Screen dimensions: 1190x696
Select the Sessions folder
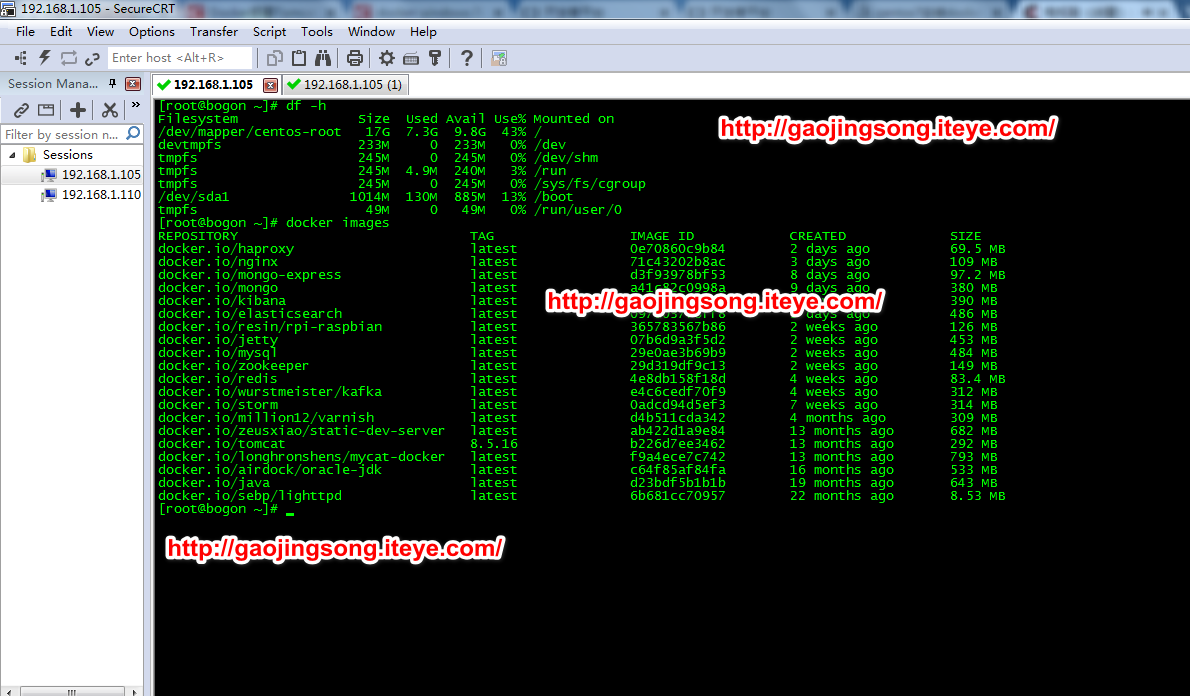[68, 155]
